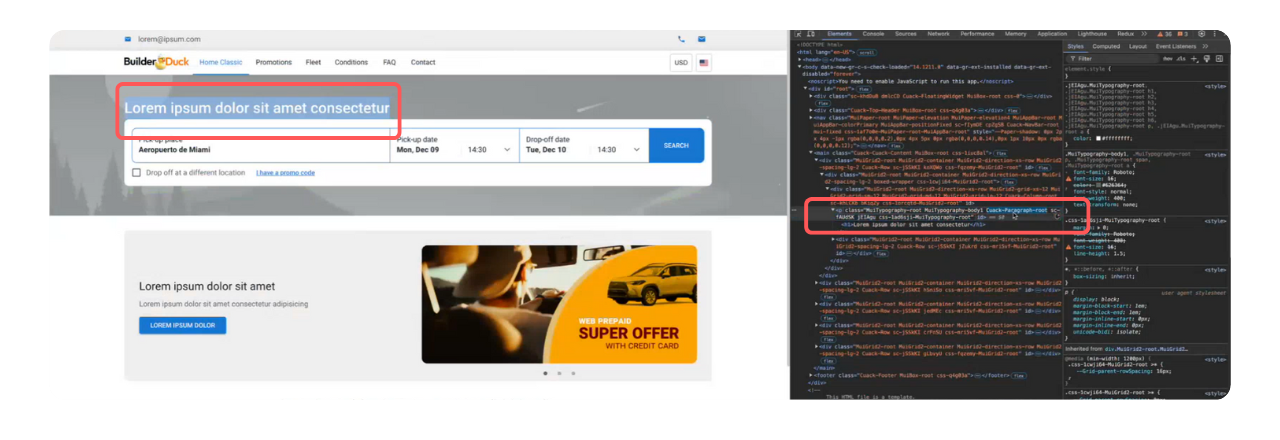Switch to the Console tab
This screenshot has width=1280, height=440.
[873, 34]
